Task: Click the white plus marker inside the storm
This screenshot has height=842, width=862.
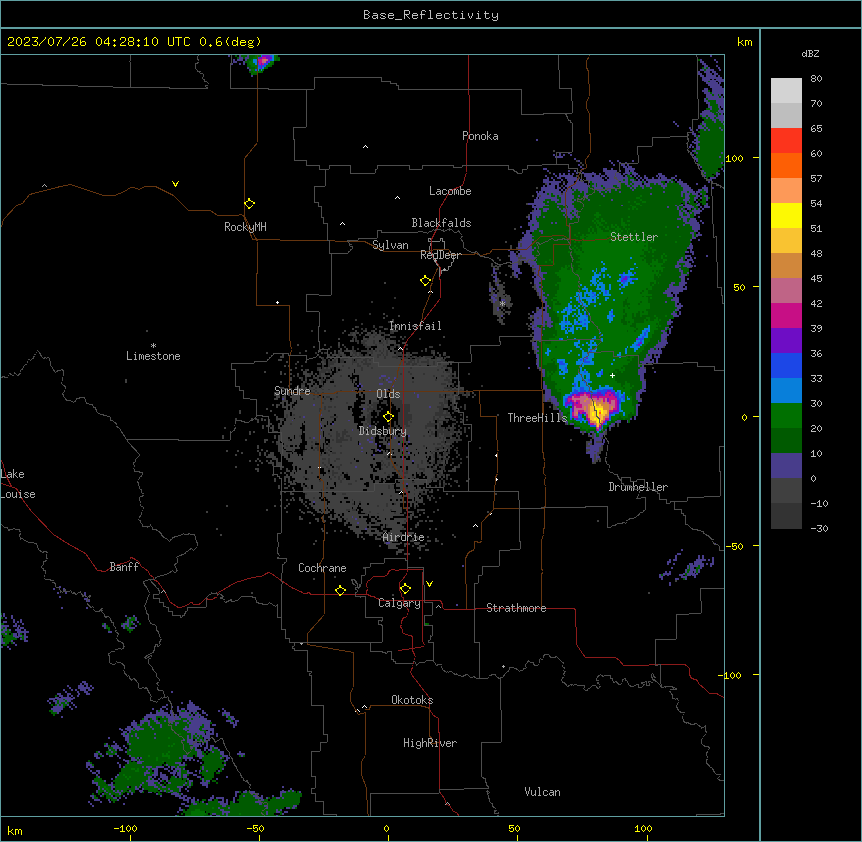Action: (612, 375)
